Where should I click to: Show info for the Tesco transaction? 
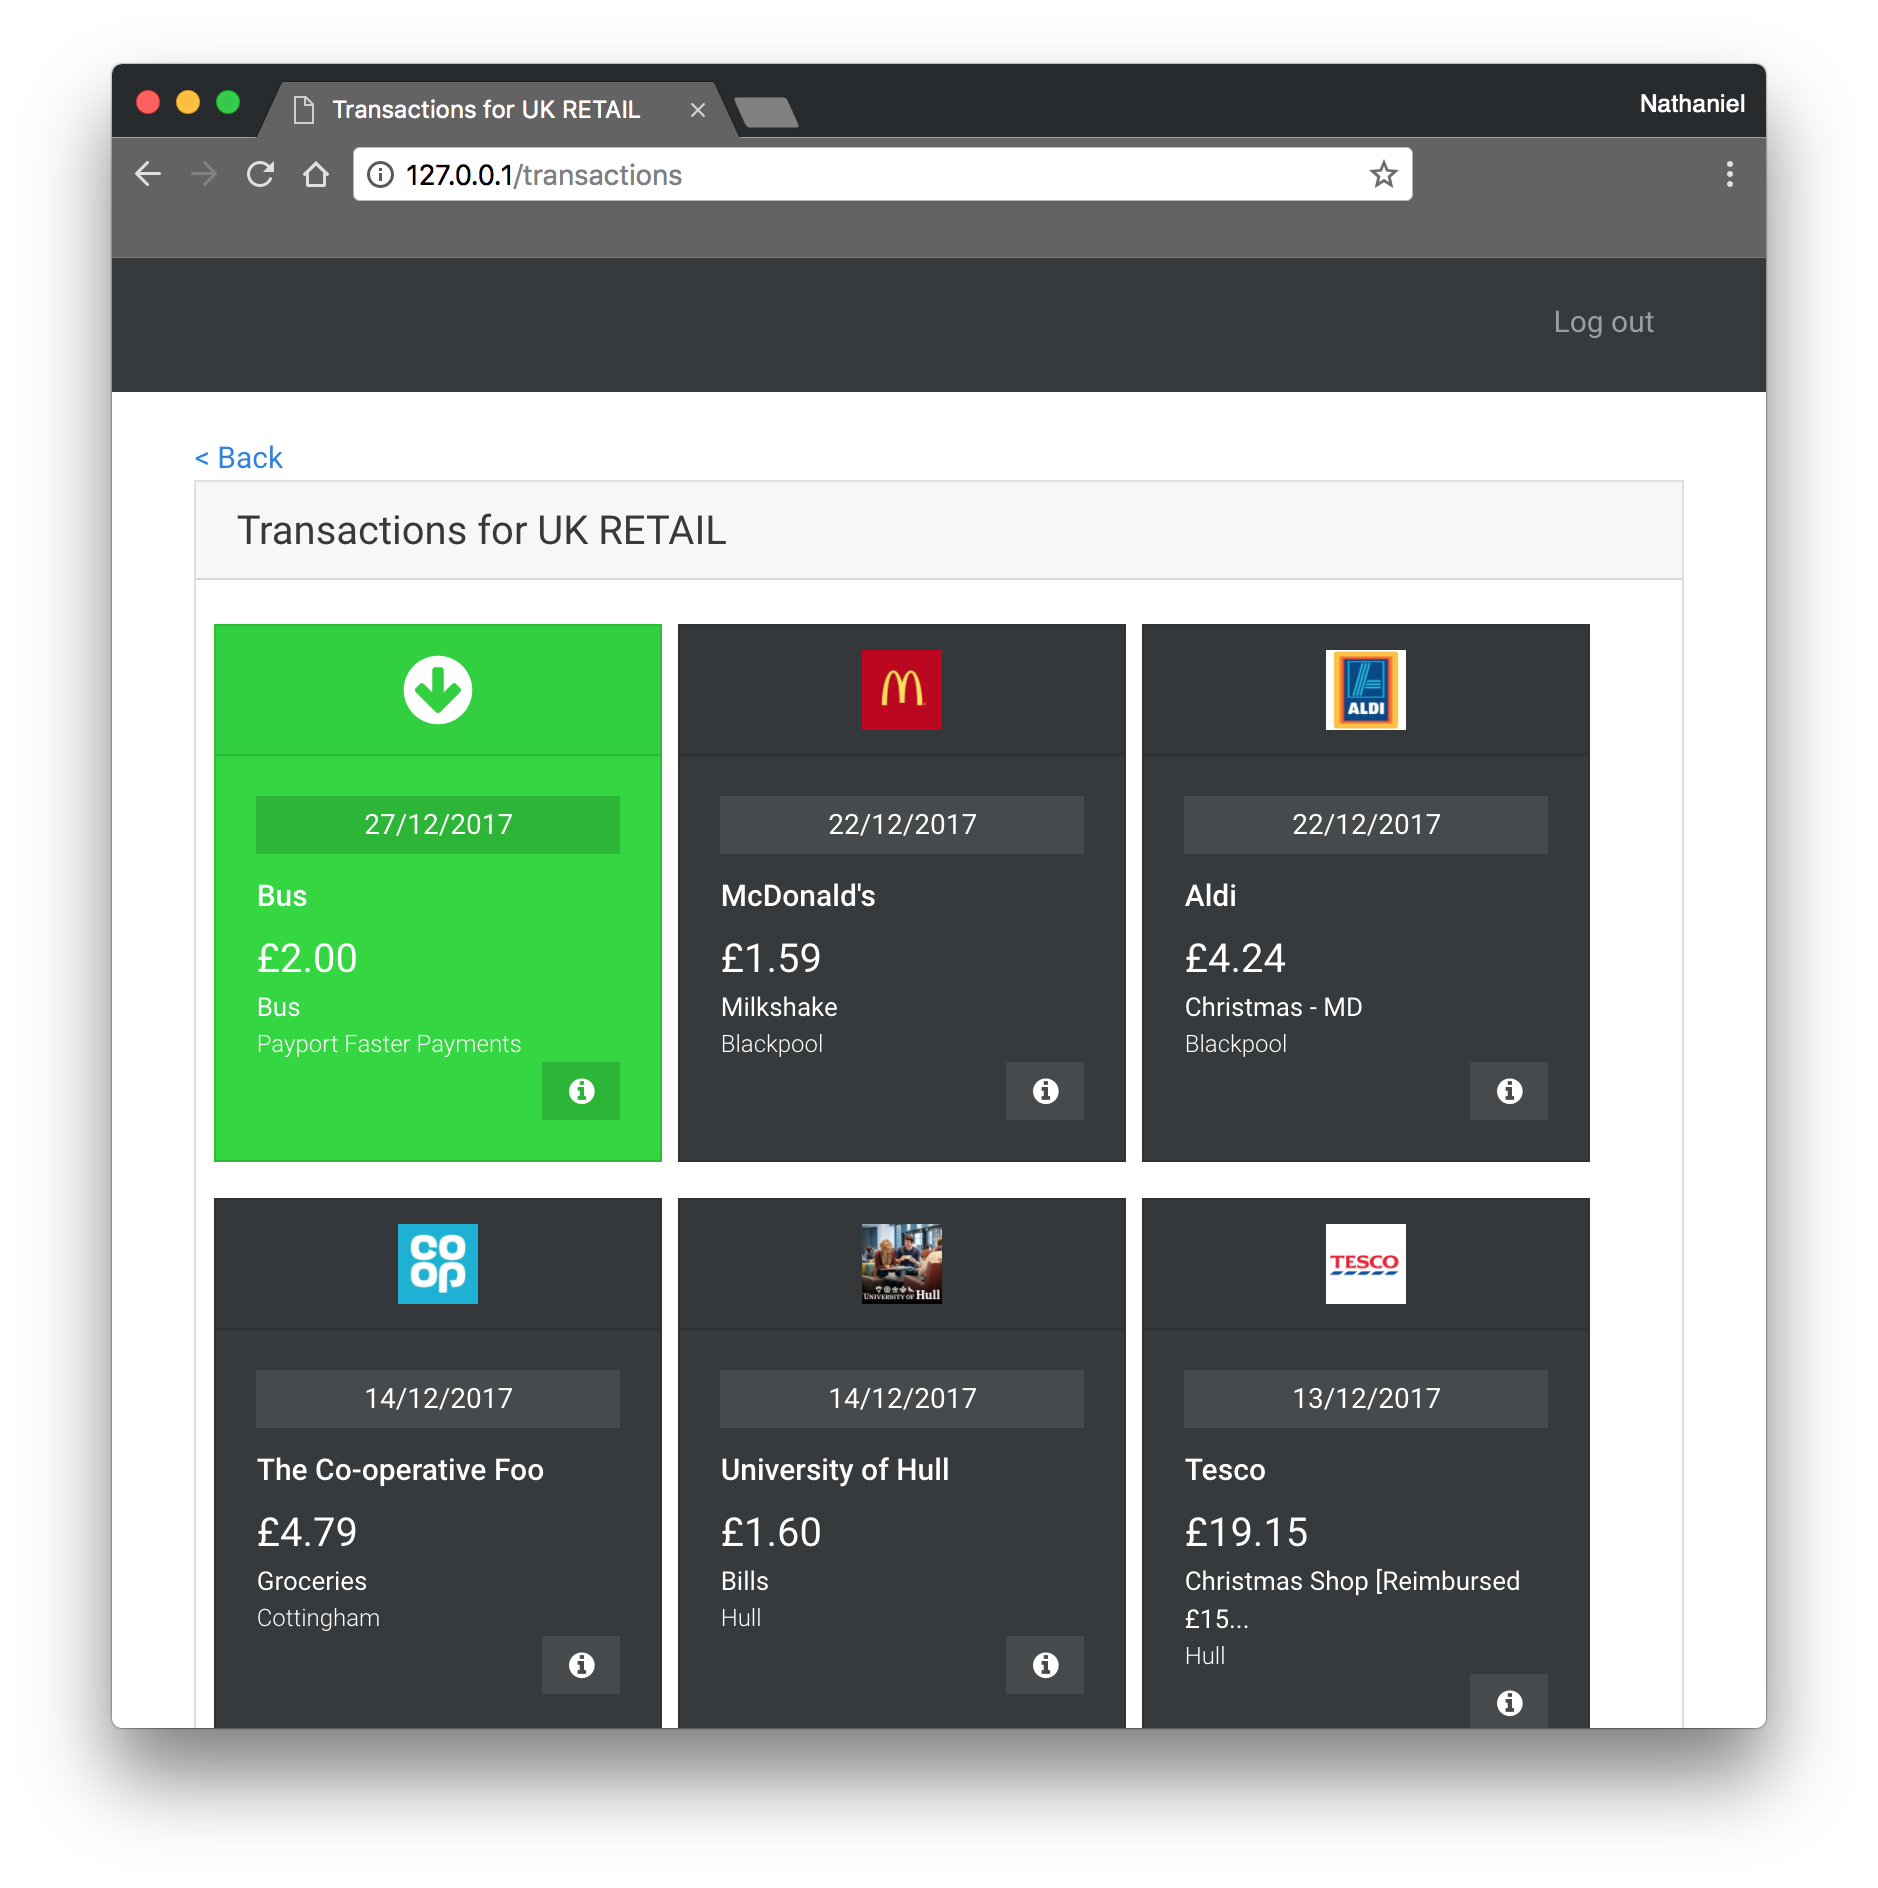pyautogui.click(x=1509, y=1702)
